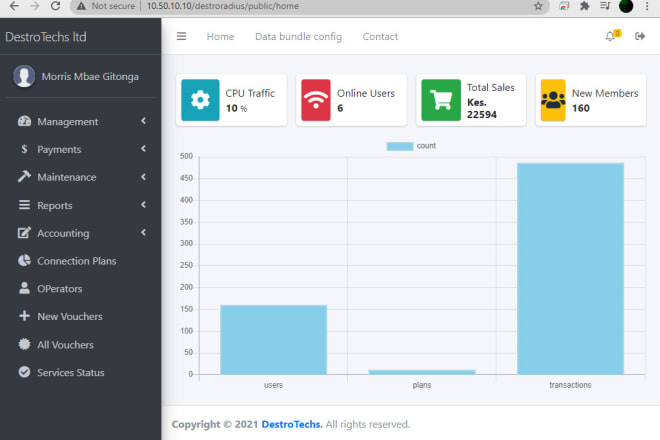Expand the Maintenance submenu chevron

pyautogui.click(x=144, y=177)
